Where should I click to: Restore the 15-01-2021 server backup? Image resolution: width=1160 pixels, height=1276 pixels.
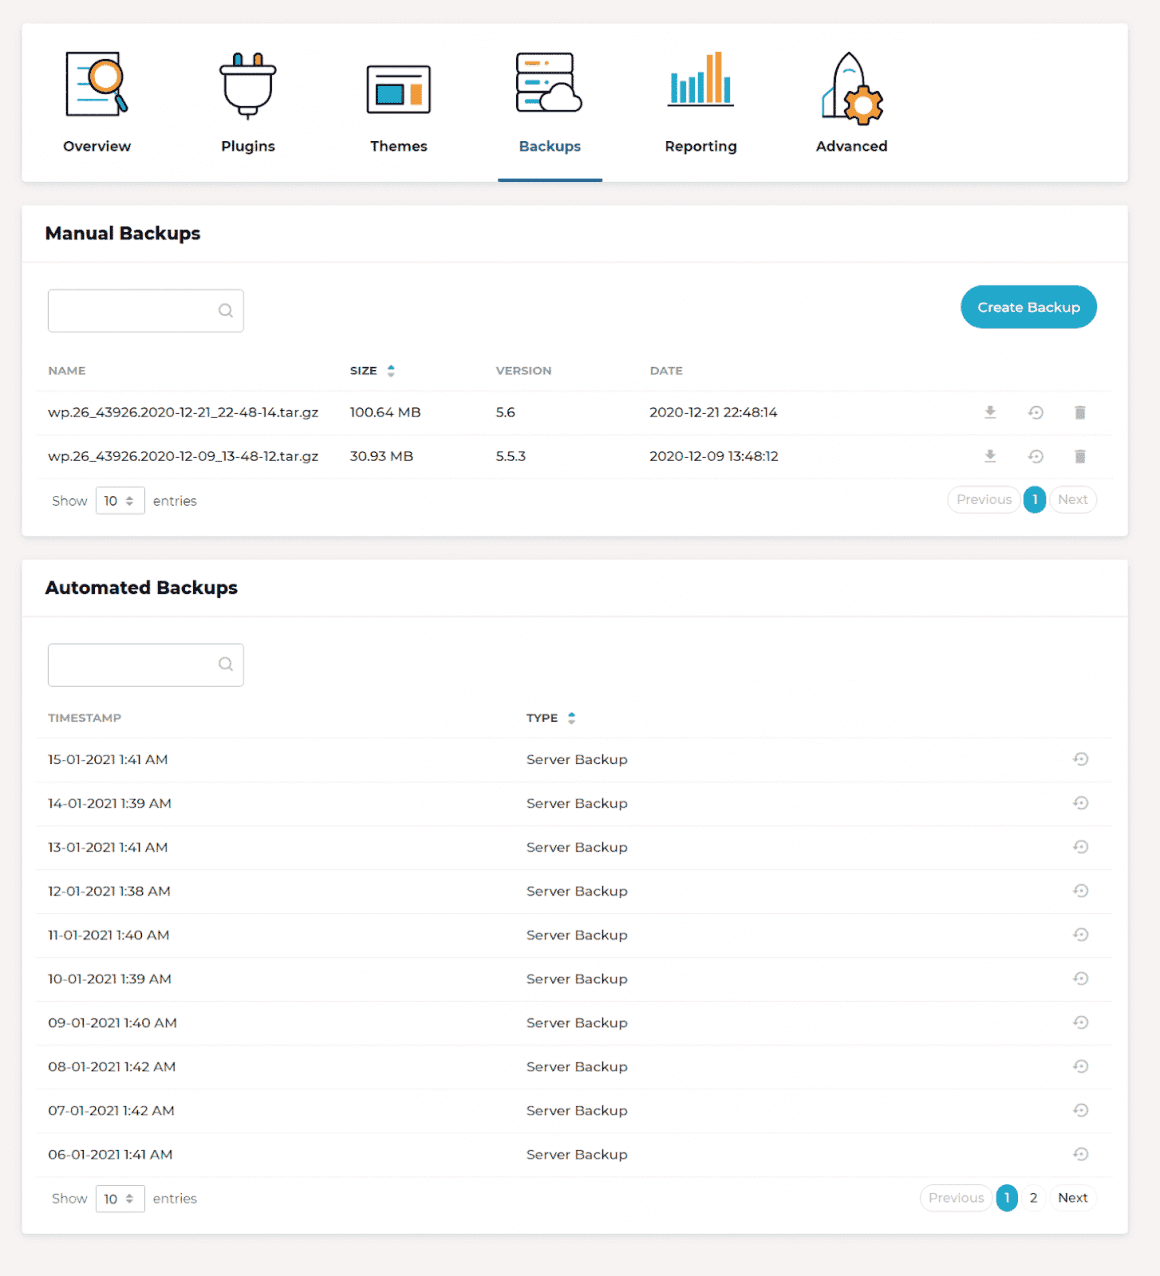tap(1081, 759)
